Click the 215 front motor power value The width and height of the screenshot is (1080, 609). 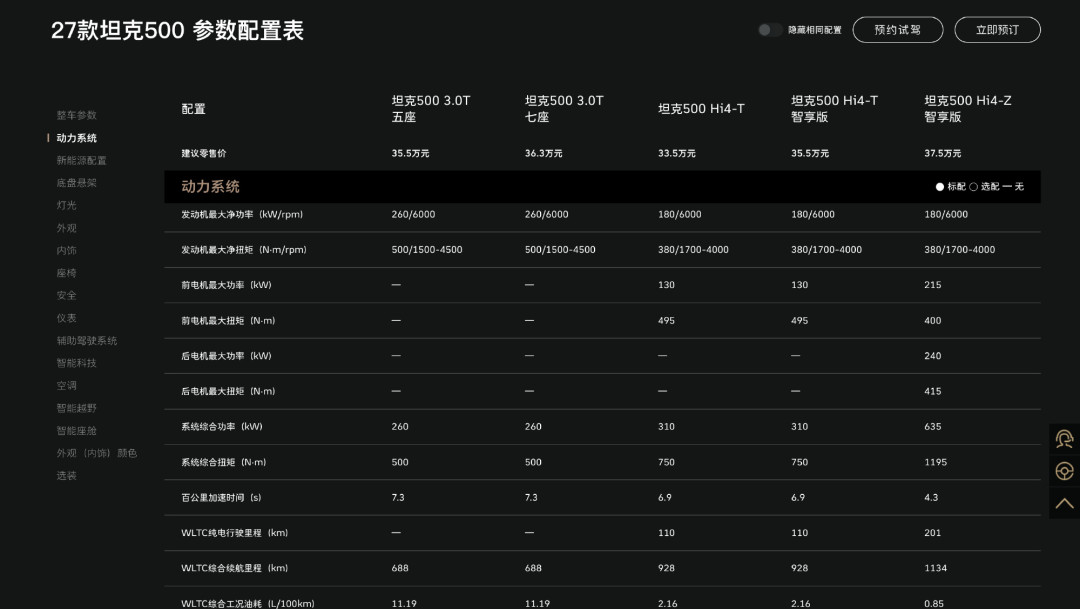[933, 285]
